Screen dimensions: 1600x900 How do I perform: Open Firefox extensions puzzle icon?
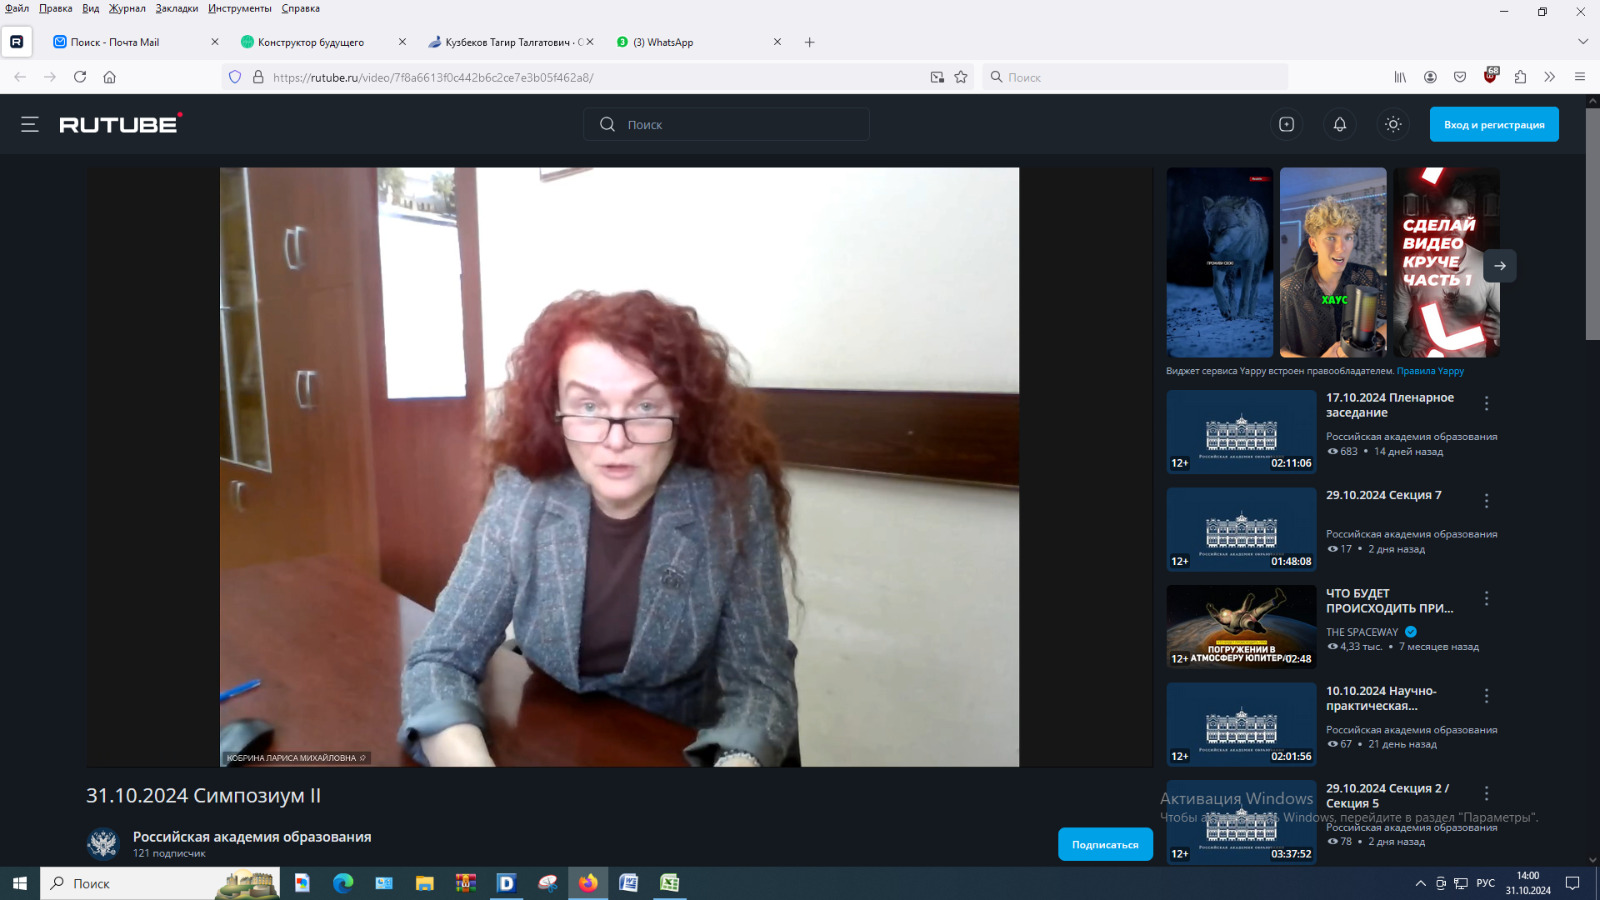point(1520,77)
